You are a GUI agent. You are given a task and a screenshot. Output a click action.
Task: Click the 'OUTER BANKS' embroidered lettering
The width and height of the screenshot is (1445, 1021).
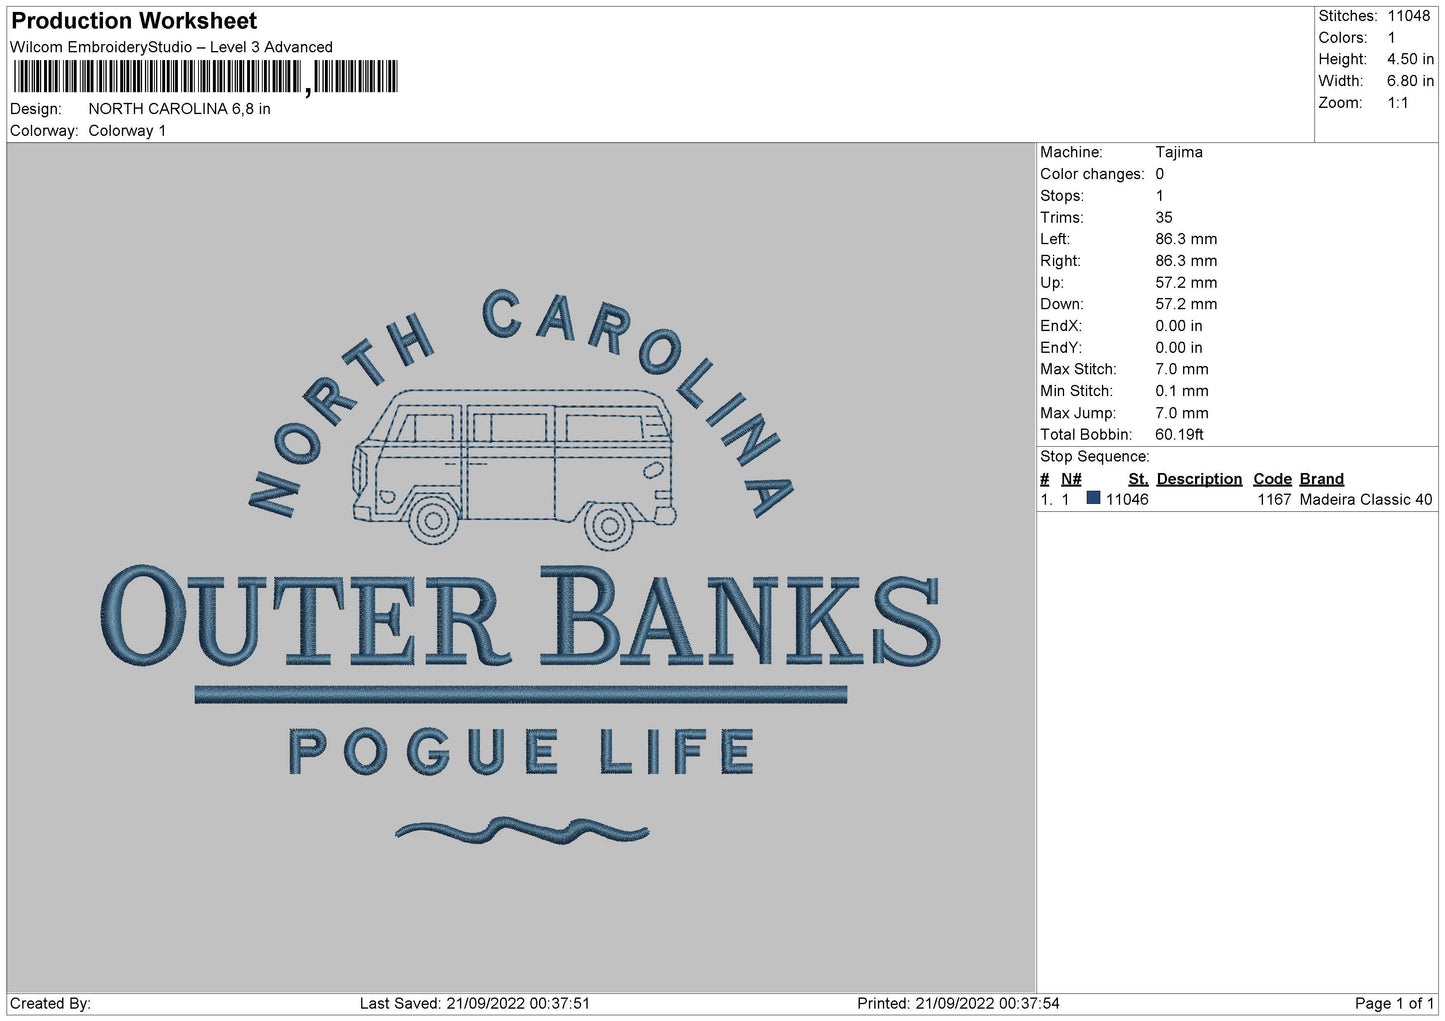click(520, 616)
